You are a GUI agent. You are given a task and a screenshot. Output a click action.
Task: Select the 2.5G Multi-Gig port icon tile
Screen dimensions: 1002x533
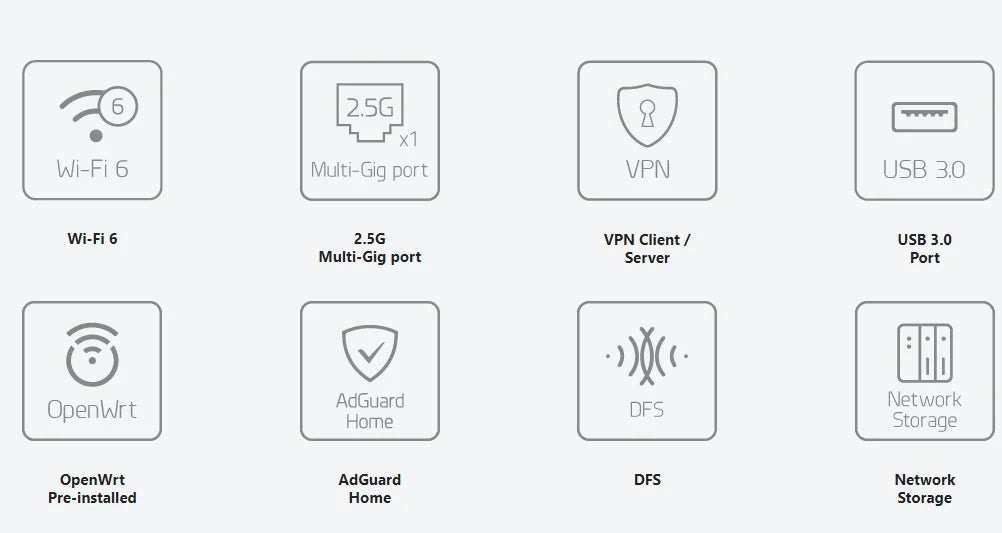(369, 130)
